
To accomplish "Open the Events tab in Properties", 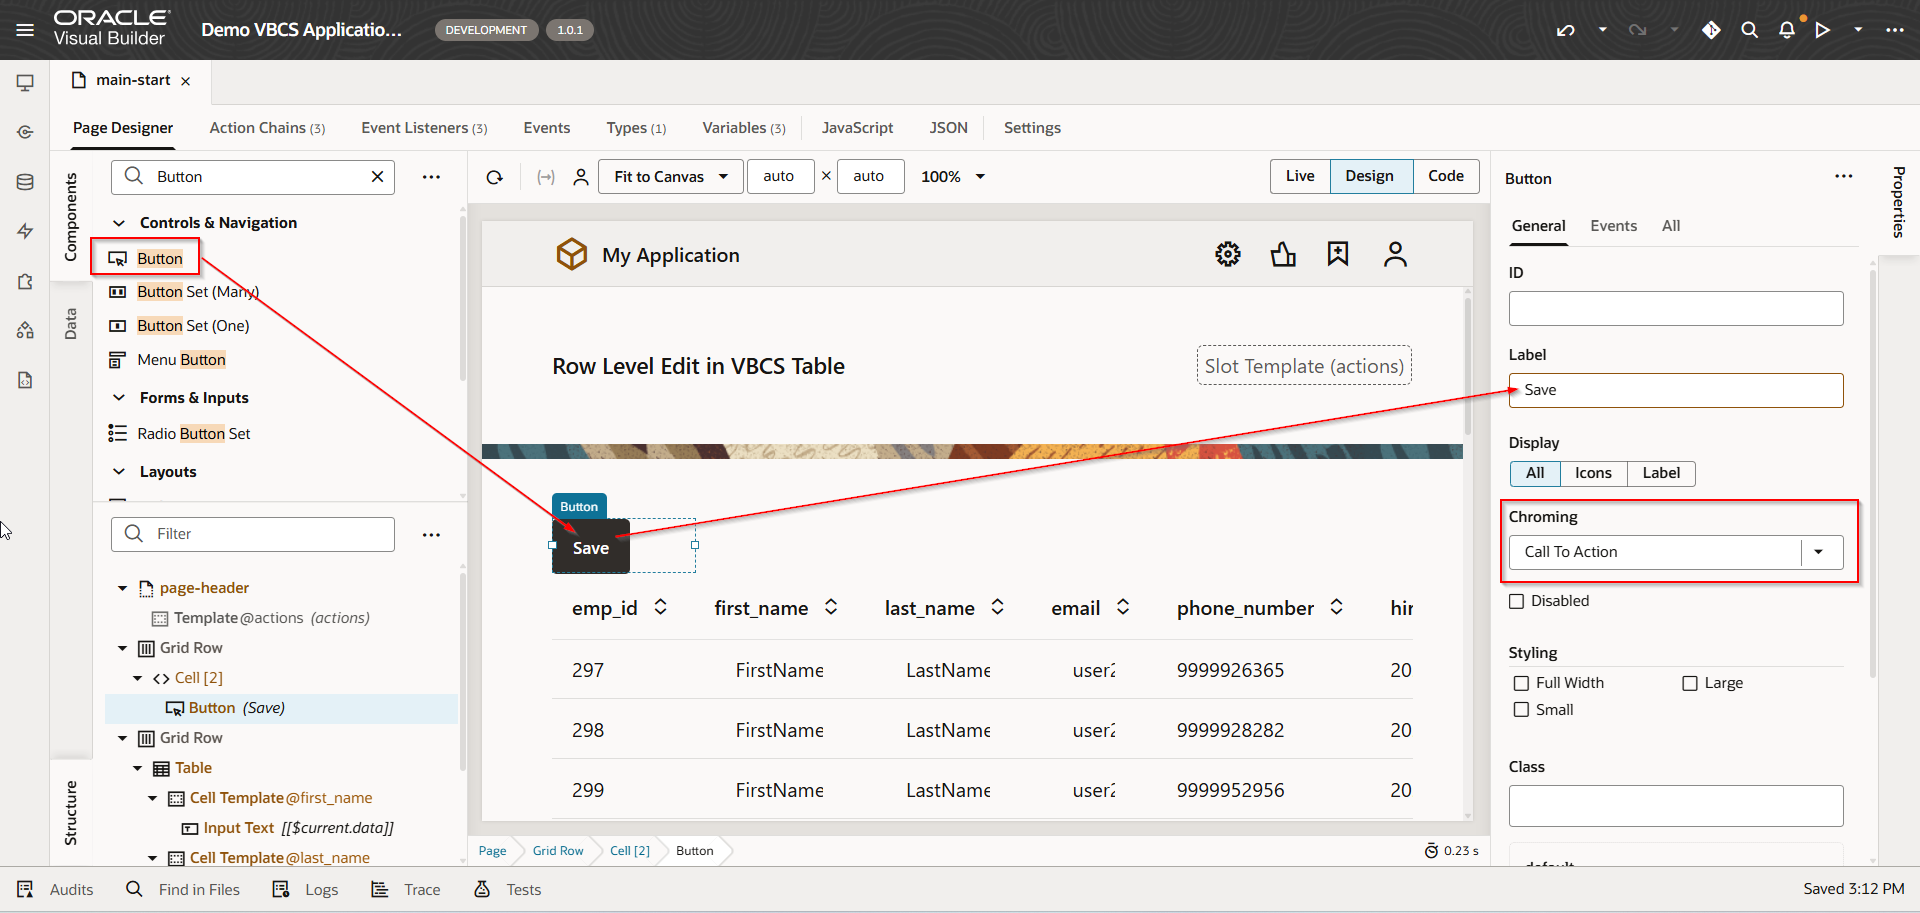I will (1613, 226).
